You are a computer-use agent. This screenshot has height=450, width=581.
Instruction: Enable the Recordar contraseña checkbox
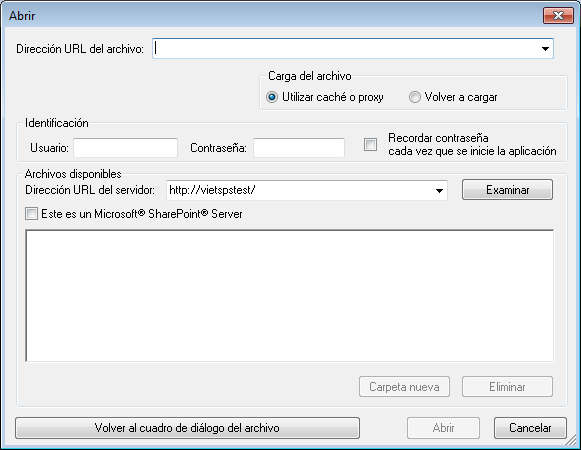(371, 145)
